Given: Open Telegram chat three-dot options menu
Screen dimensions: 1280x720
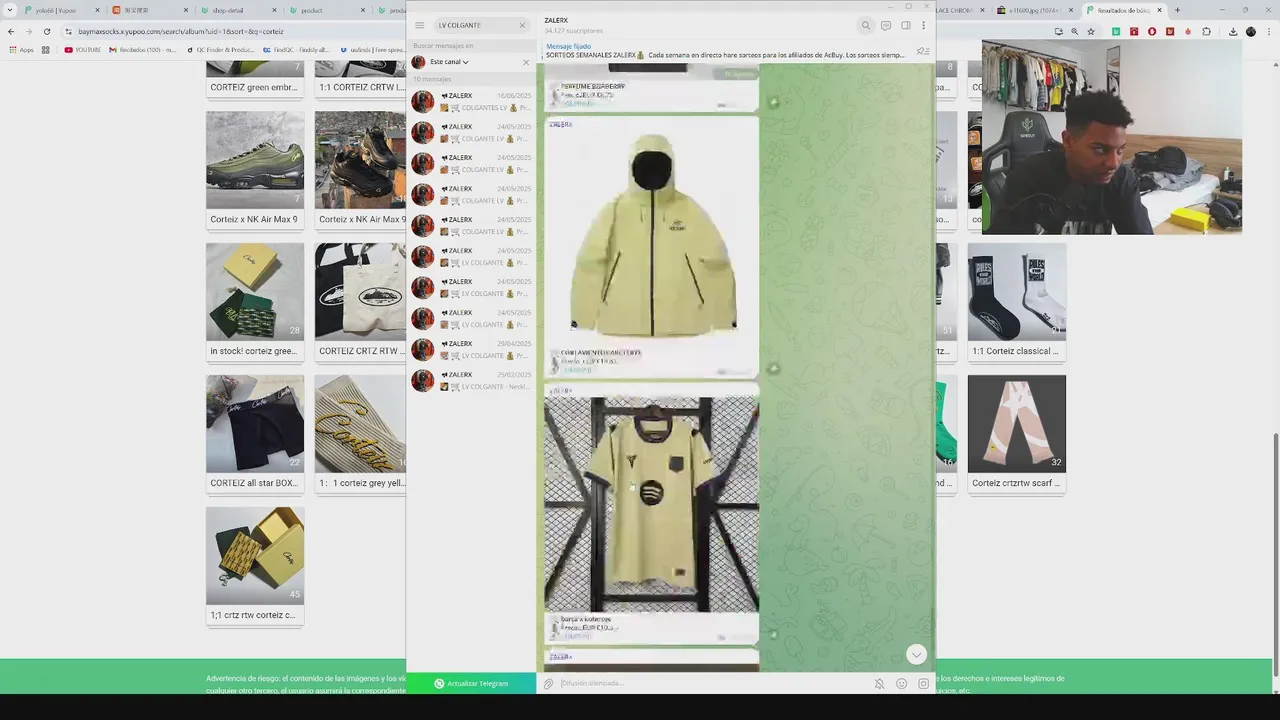Looking at the screenshot, I should tap(923, 25).
